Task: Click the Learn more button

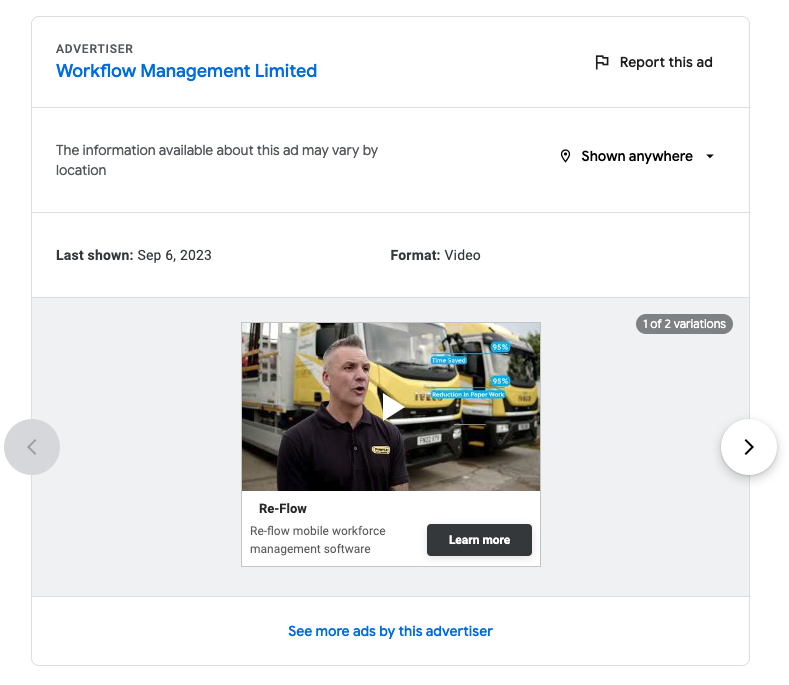Action: [x=479, y=540]
